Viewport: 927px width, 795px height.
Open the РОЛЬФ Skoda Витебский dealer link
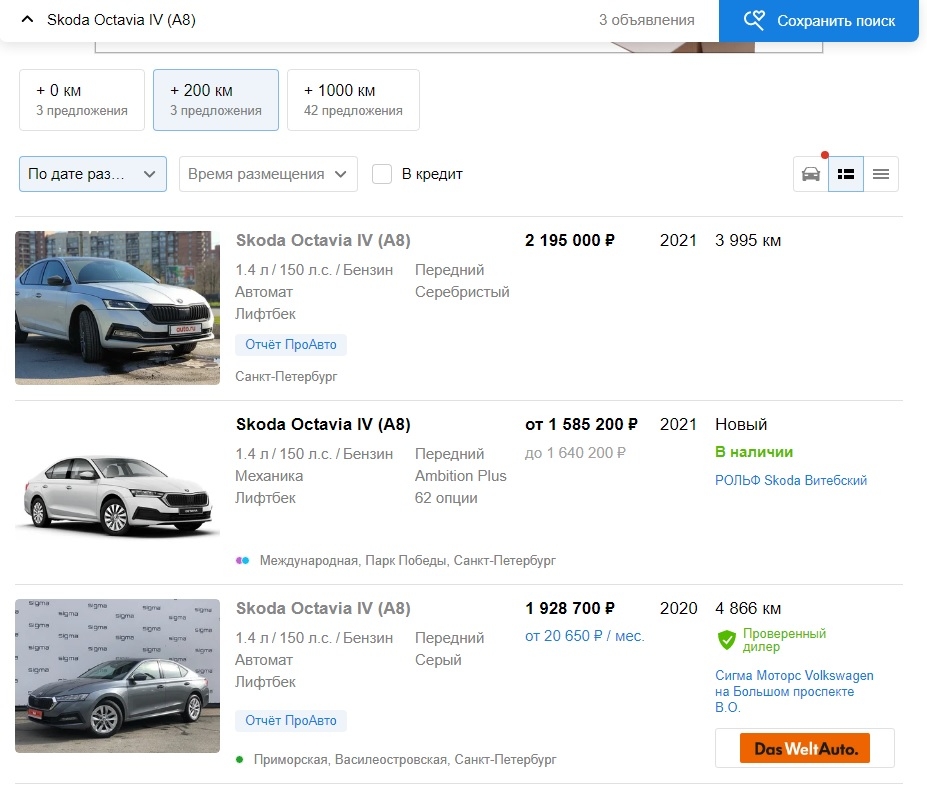pos(791,480)
